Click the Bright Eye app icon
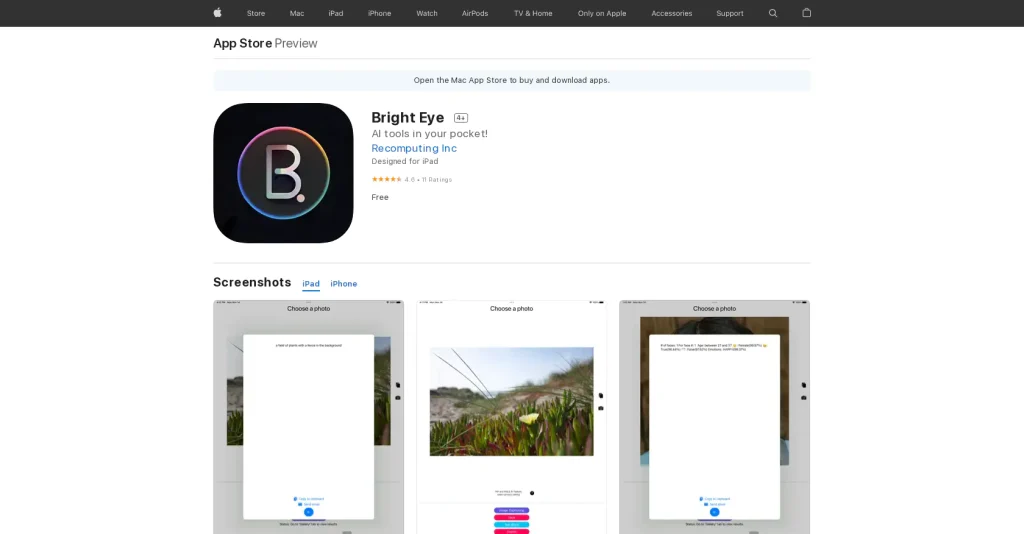The image size is (1024, 534). point(283,173)
